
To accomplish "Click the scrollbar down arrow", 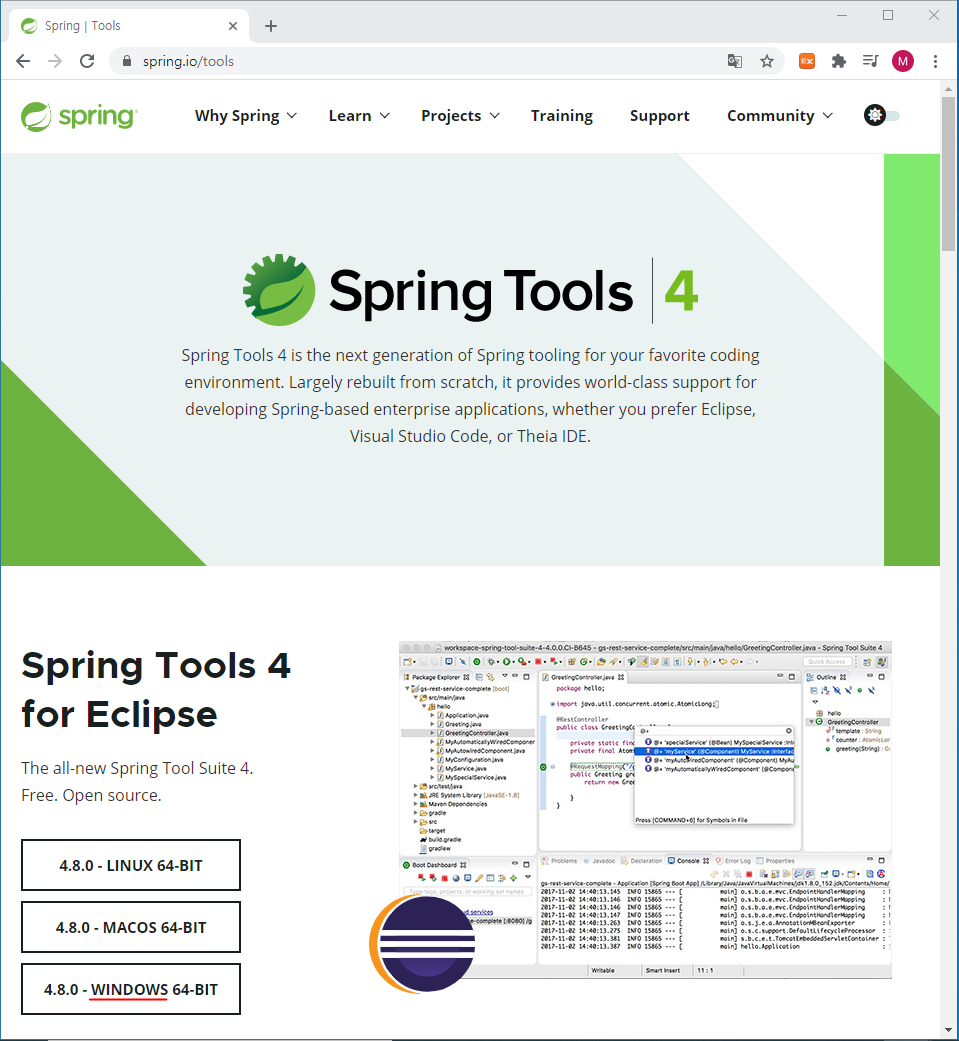I will pos(949,1030).
